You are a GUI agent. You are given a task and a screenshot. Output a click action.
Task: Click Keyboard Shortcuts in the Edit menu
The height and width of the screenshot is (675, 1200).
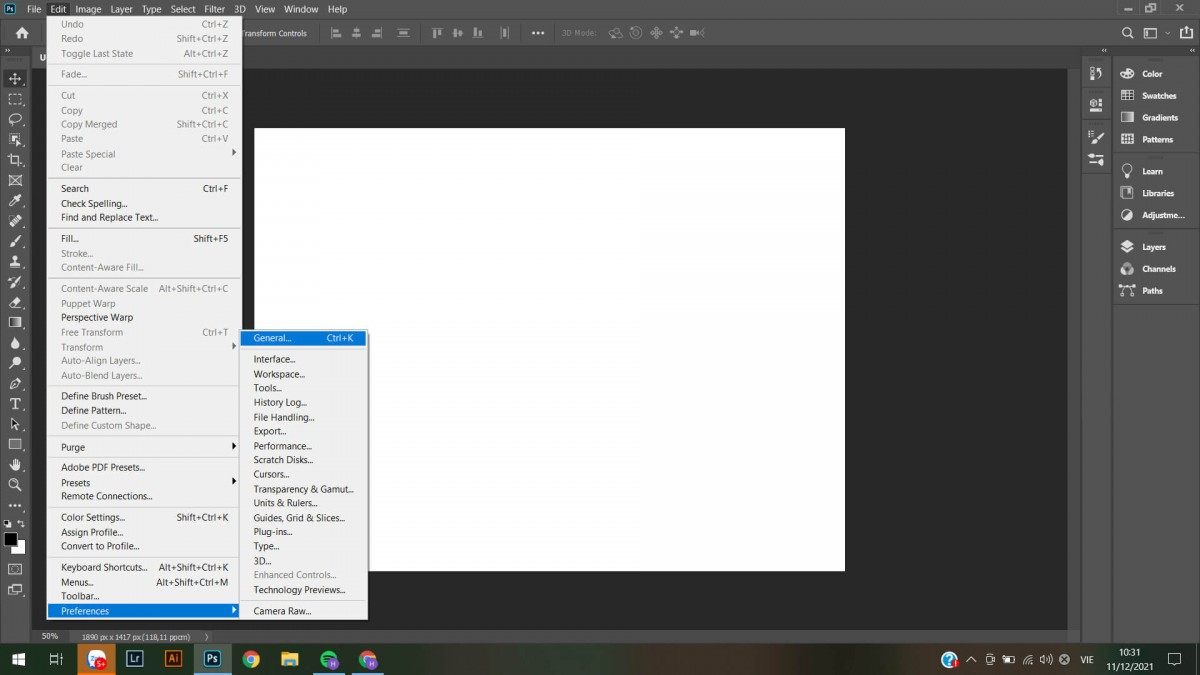(x=104, y=568)
